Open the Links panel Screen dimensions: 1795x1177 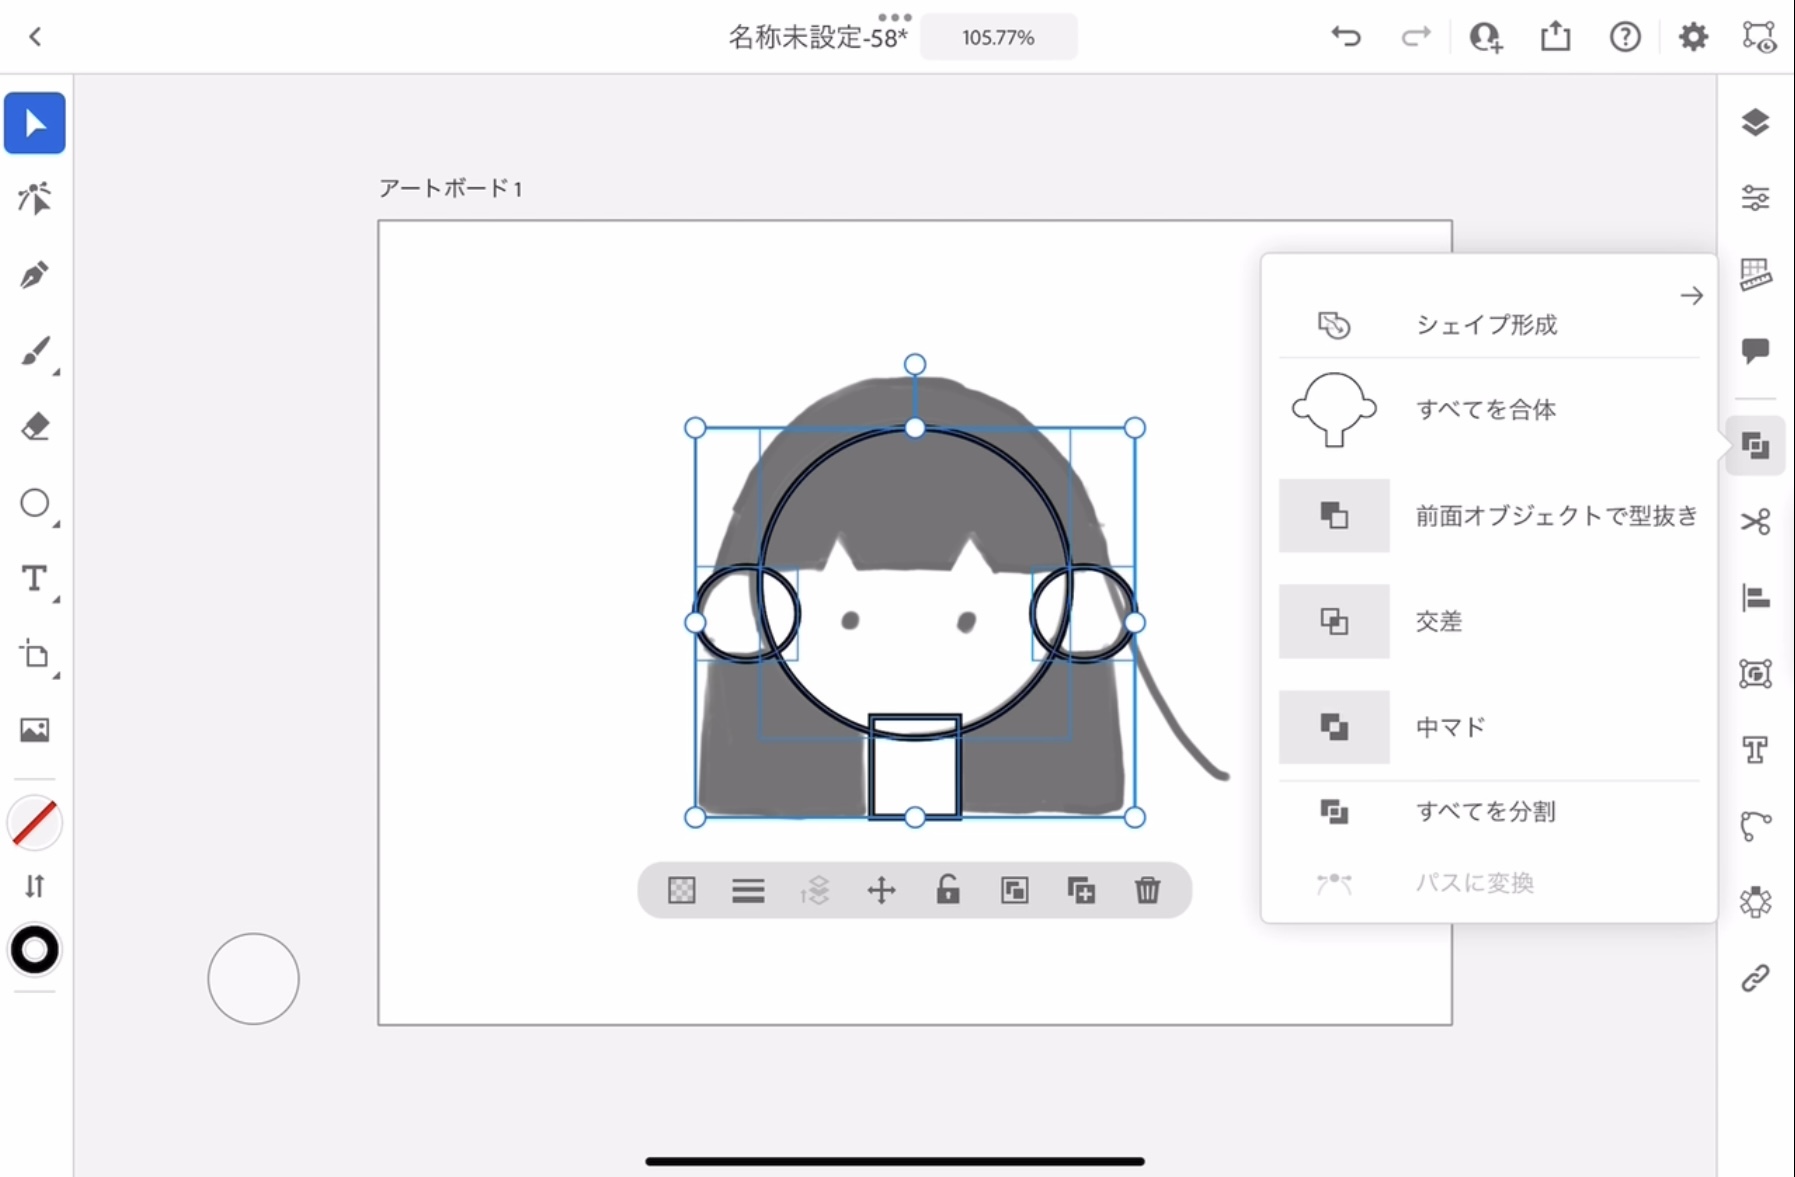(x=1755, y=978)
